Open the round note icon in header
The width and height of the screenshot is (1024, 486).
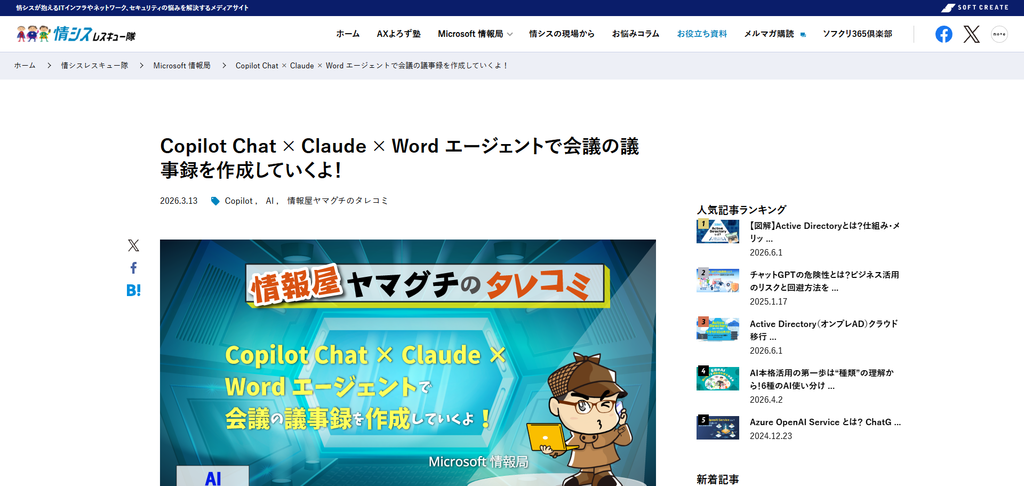pos(999,34)
